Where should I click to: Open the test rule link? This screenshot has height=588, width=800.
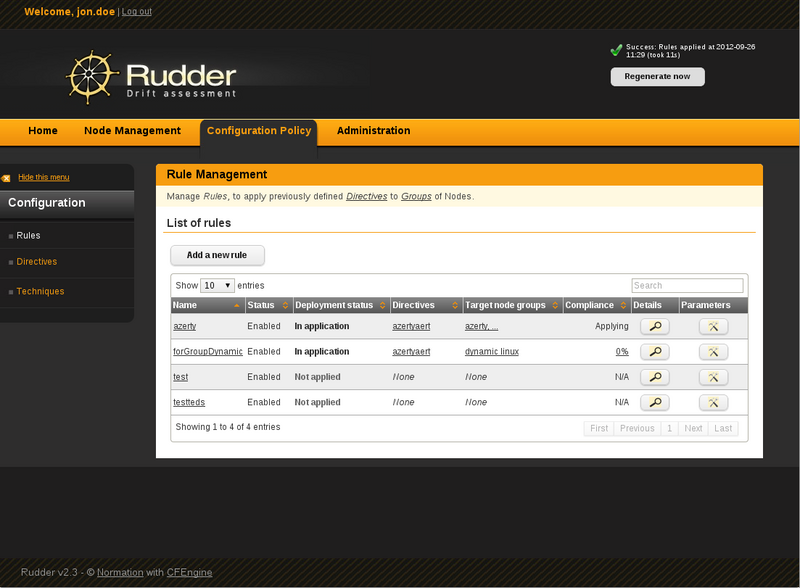click(181, 377)
